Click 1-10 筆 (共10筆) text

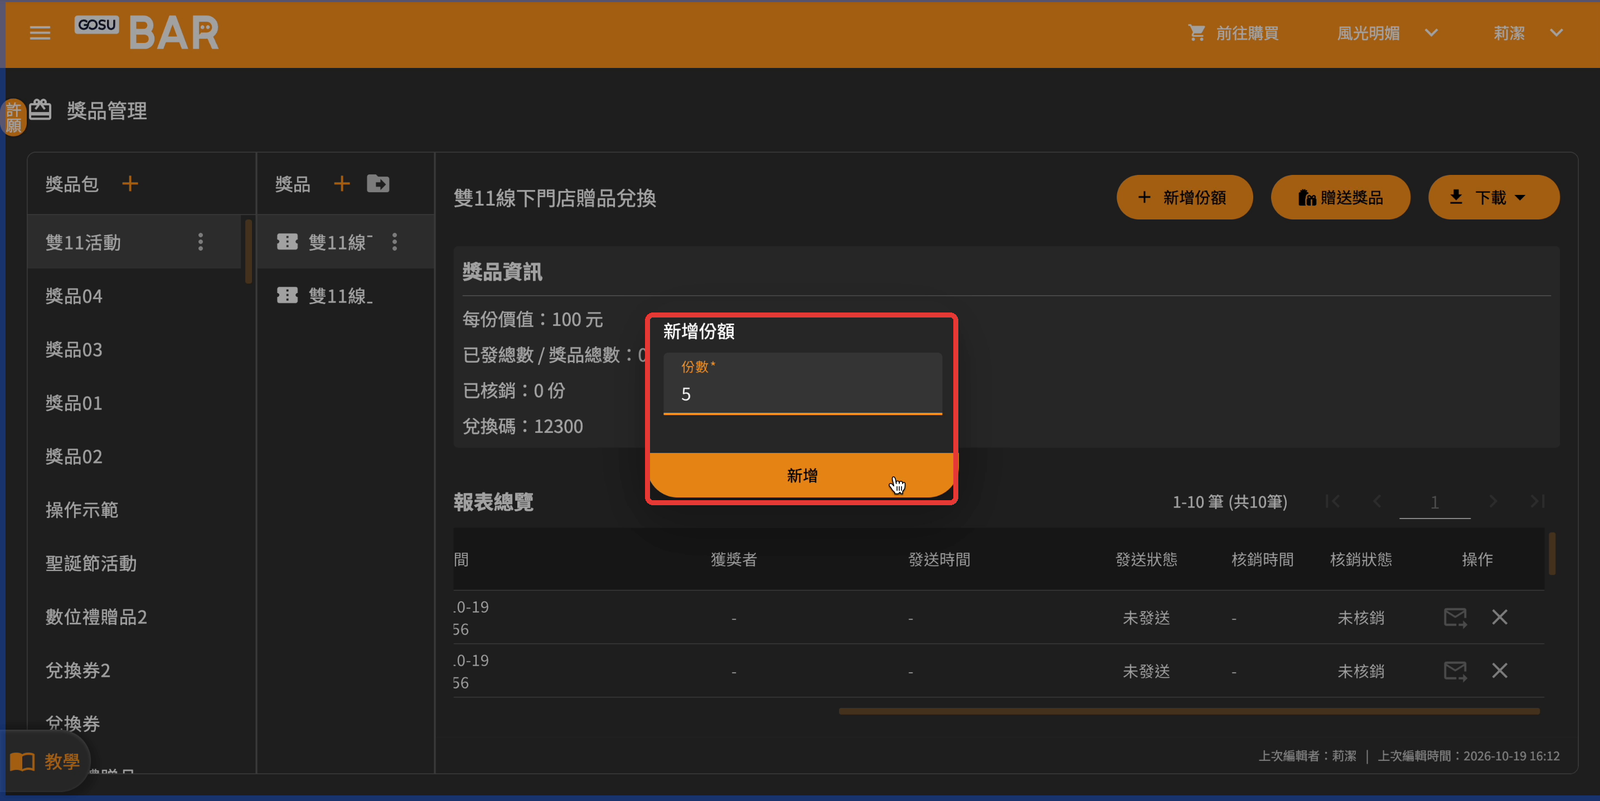click(x=1230, y=502)
